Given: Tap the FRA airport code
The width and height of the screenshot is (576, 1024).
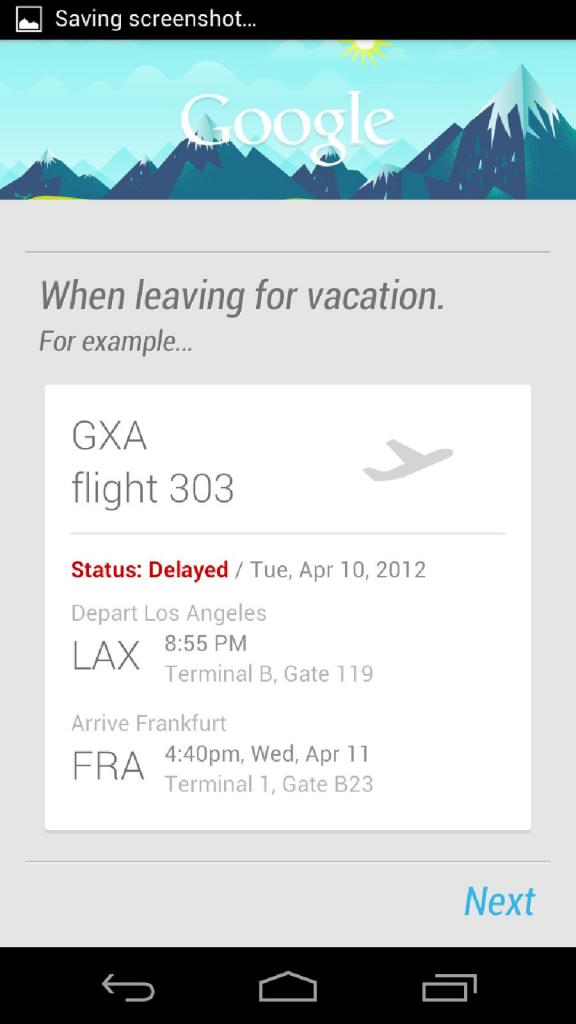Looking at the screenshot, I should (x=108, y=766).
